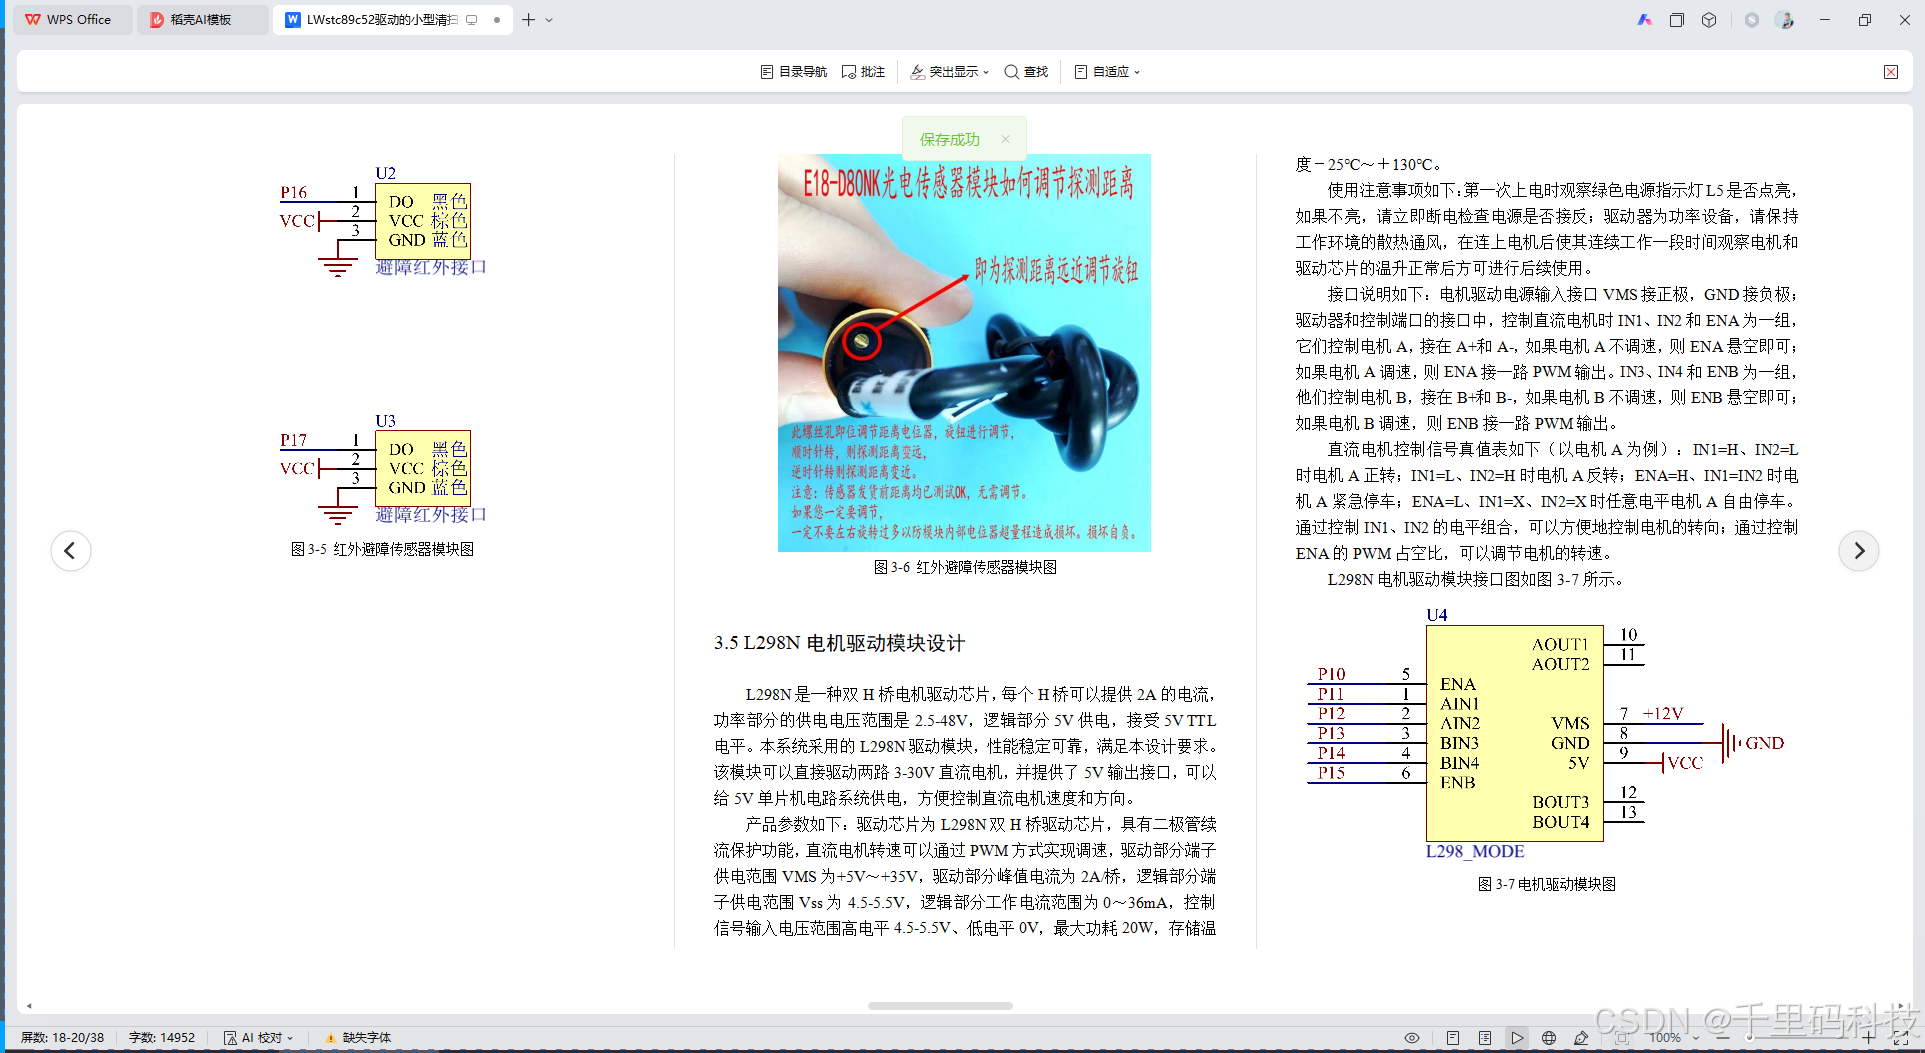This screenshot has width=1925, height=1053.
Task: Click the 字数 14952 word count
Action: click(162, 1038)
